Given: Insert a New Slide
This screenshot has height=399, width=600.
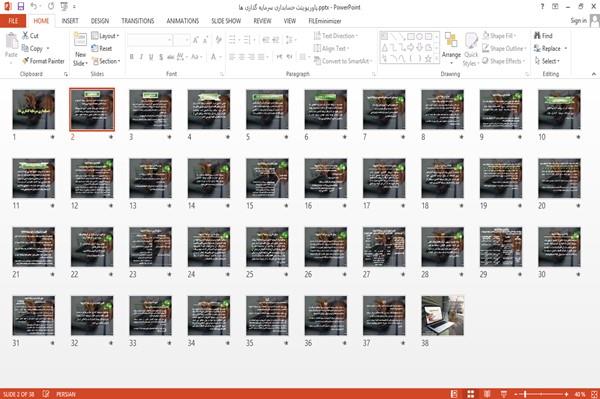Looking at the screenshot, I should coord(80,50).
